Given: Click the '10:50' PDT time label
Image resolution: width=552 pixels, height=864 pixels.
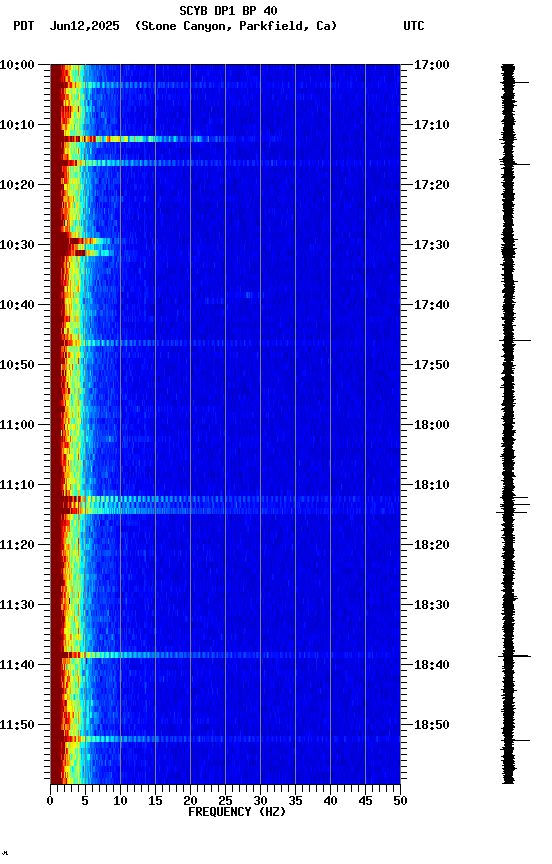Looking at the screenshot, I should 17,365.
